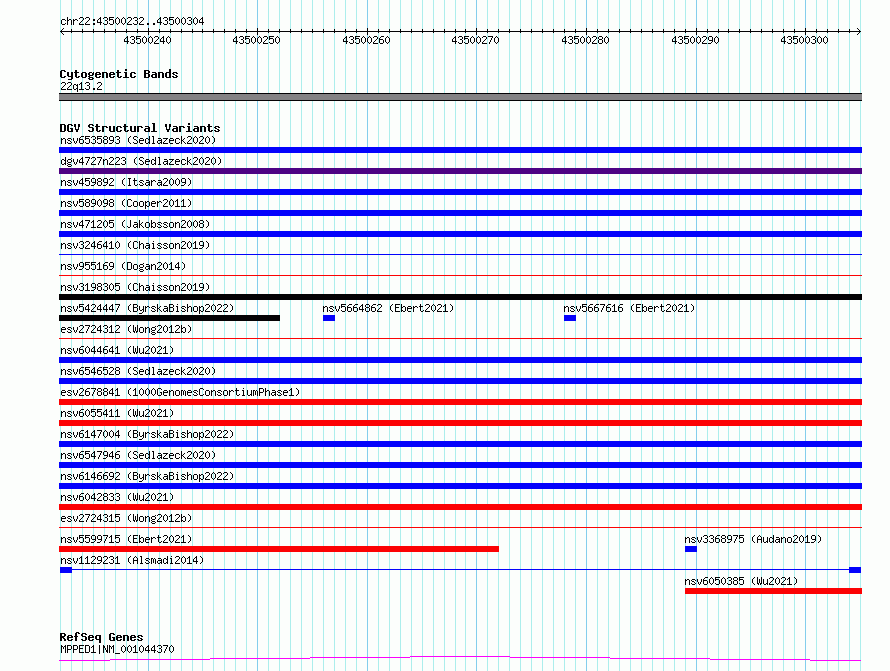Click the 43500300 ruler coordinate
This screenshot has width=890, height=671.
pos(804,40)
